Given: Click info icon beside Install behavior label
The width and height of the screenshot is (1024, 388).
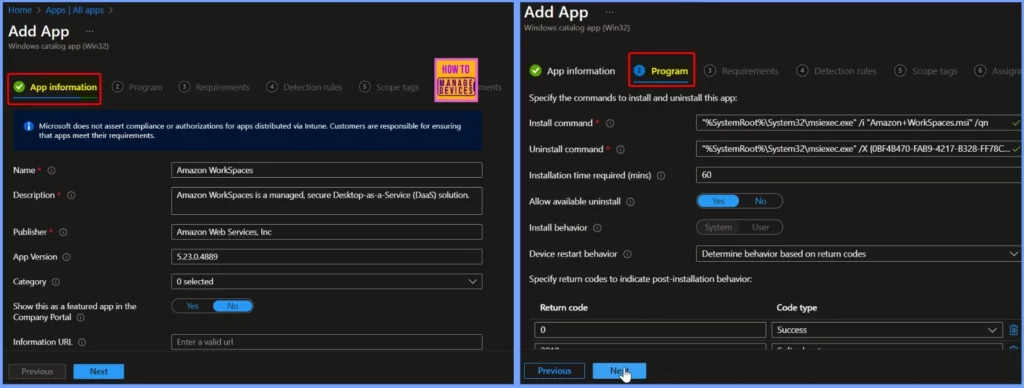Looking at the screenshot, I should (598, 228).
